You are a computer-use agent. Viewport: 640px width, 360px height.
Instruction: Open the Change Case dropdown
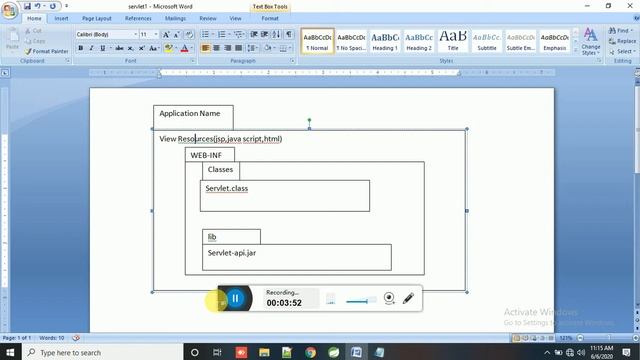[153, 48]
